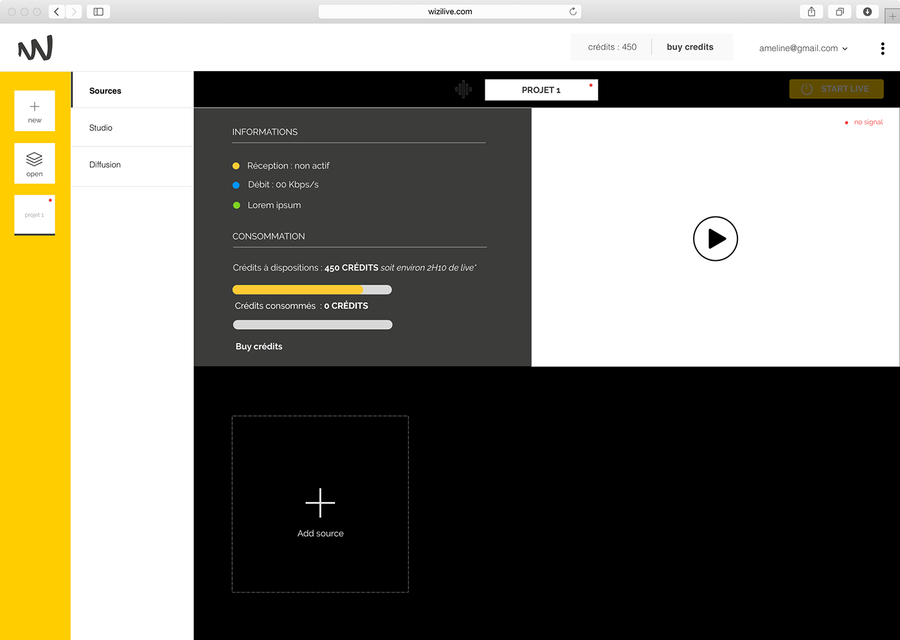Reload the page in address bar
This screenshot has height=640, width=900.
pyautogui.click(x=573, y=12)
